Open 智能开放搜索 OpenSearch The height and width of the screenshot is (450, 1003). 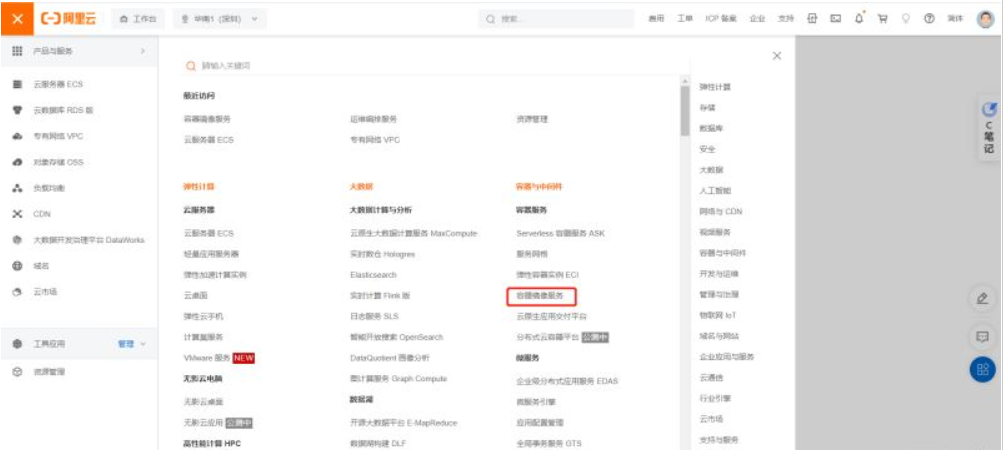tap(397, 337)
